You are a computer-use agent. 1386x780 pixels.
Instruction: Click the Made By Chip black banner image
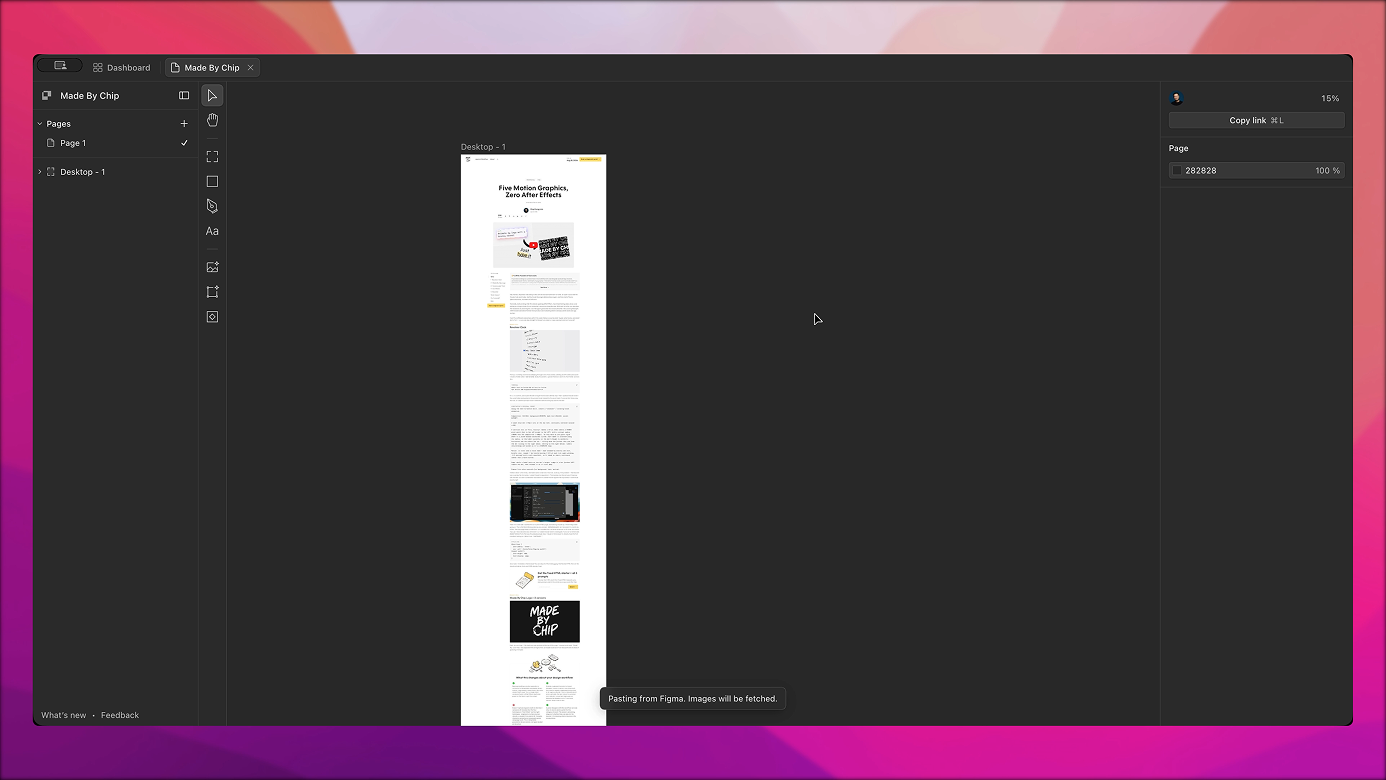545,621
